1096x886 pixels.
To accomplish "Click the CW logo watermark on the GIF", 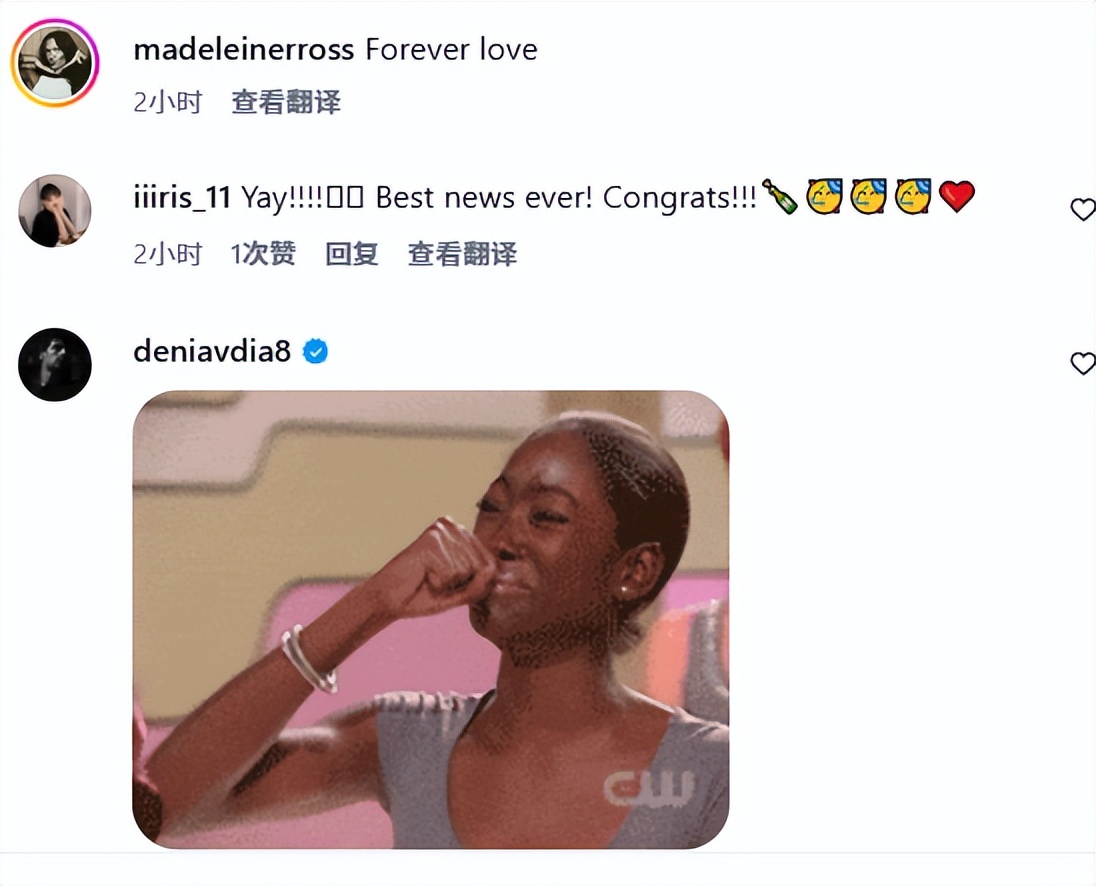I will [x=649, y=787].
